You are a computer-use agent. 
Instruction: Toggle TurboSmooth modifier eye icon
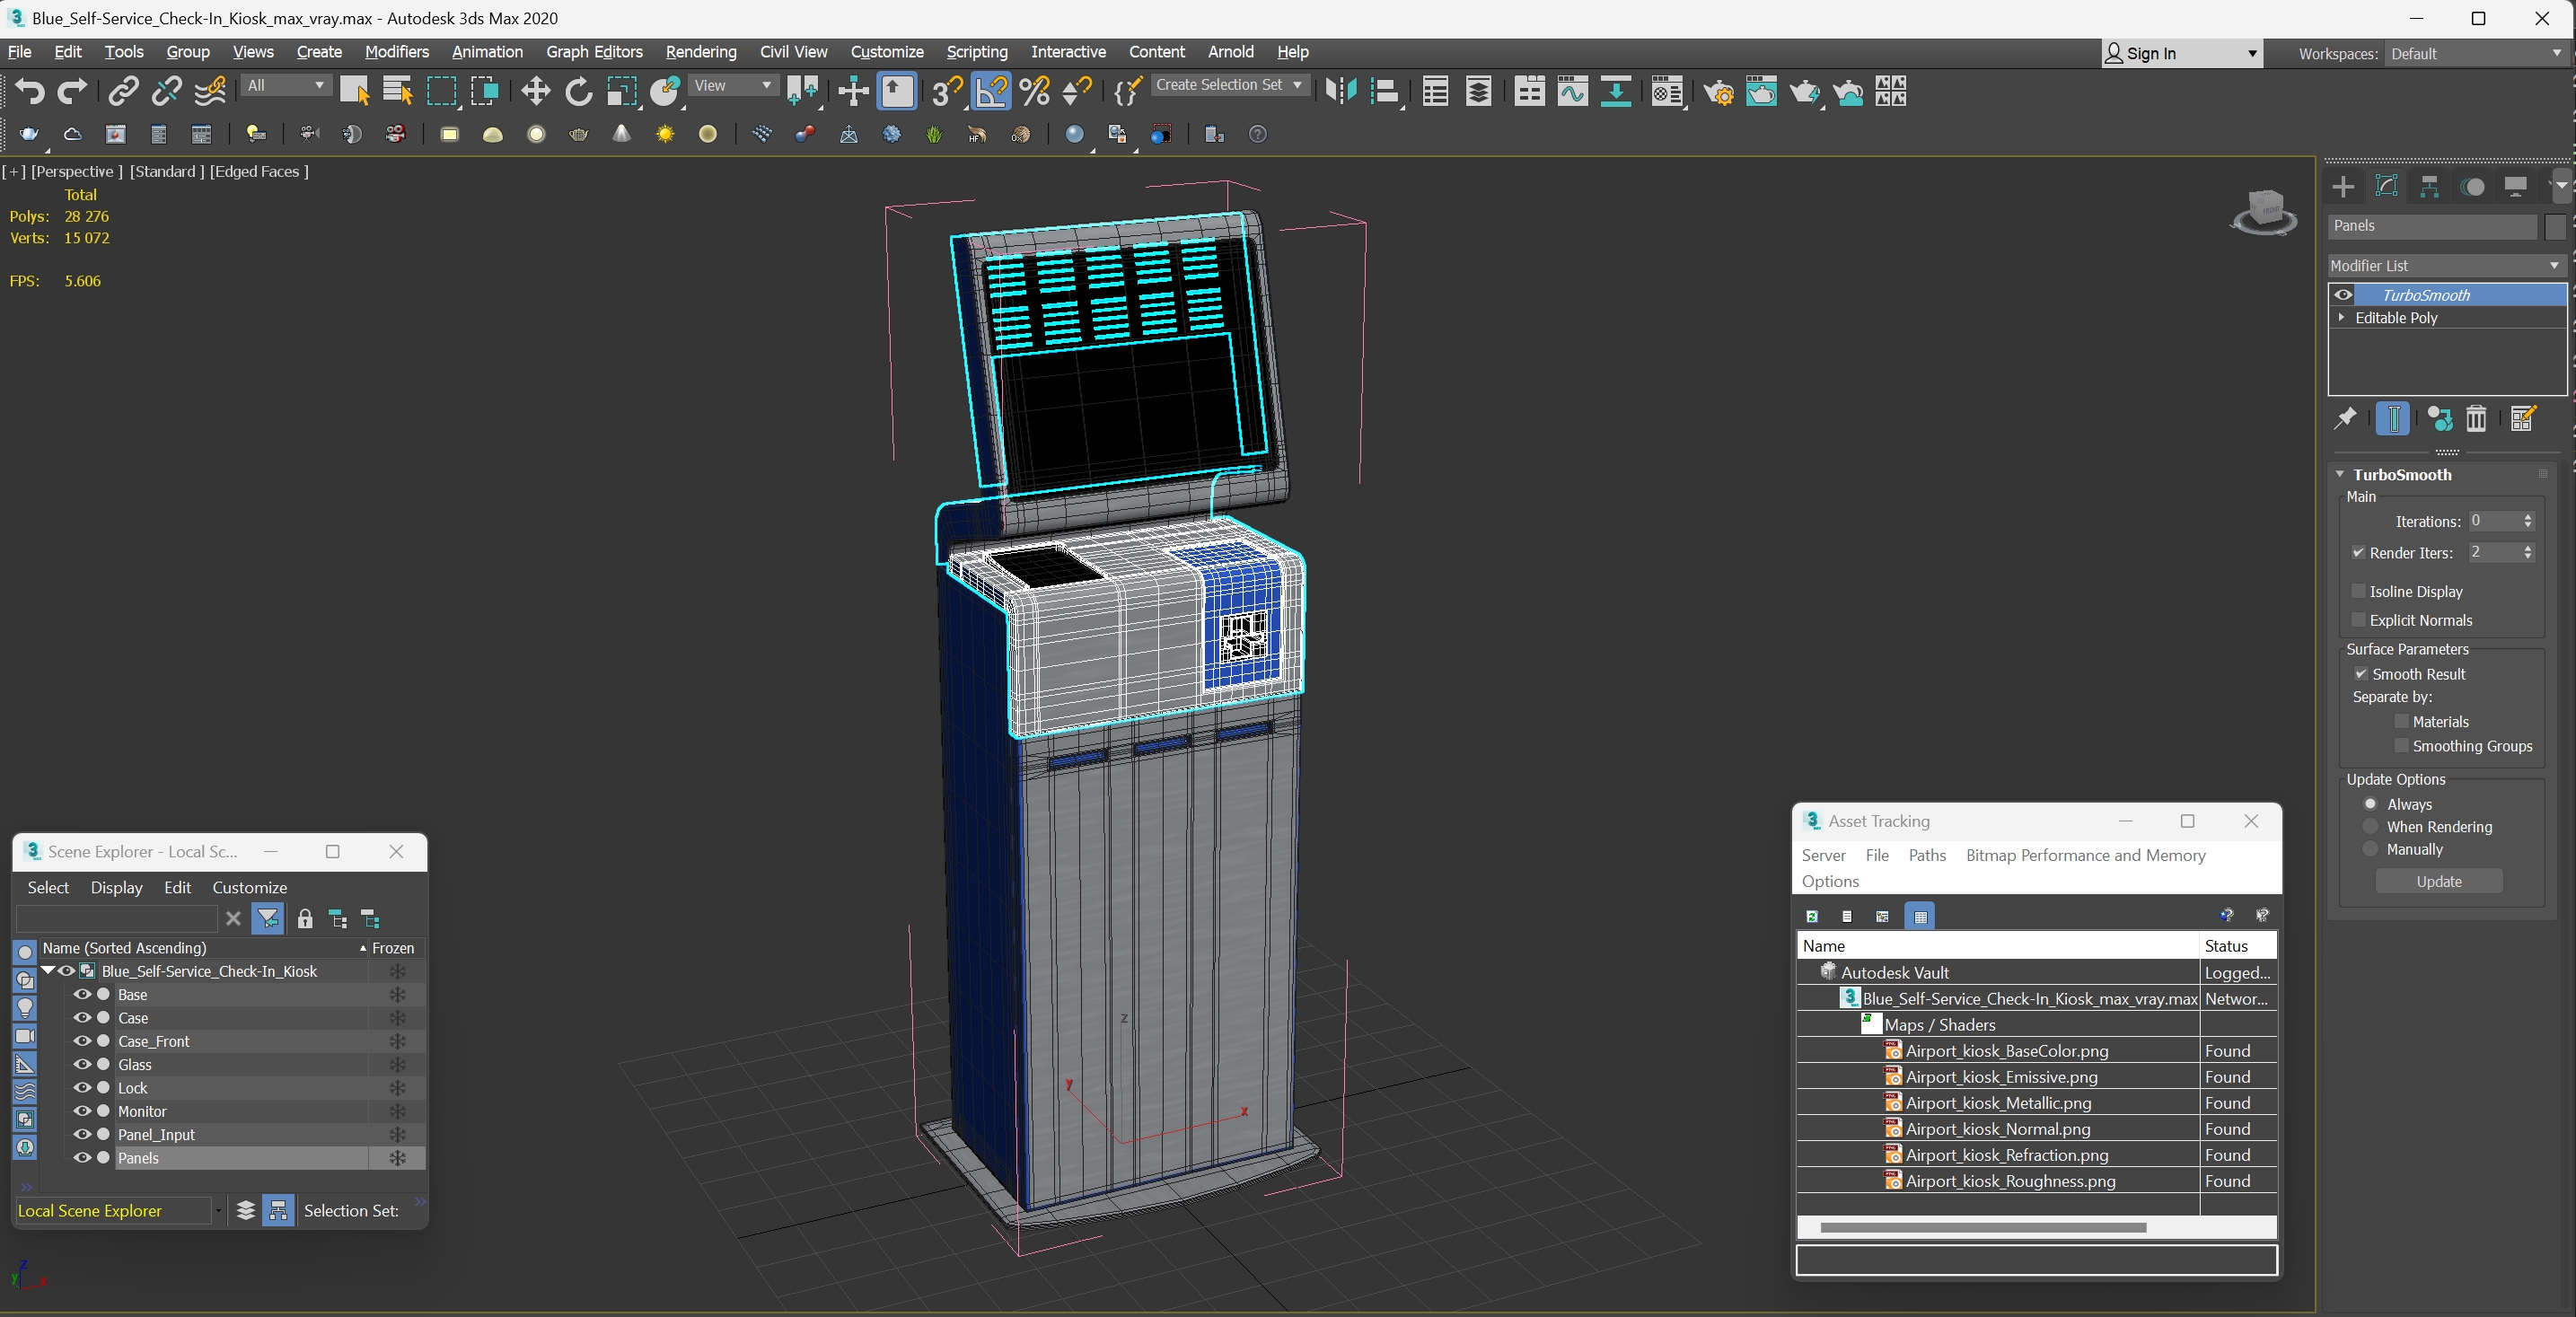click(2343, 295)
